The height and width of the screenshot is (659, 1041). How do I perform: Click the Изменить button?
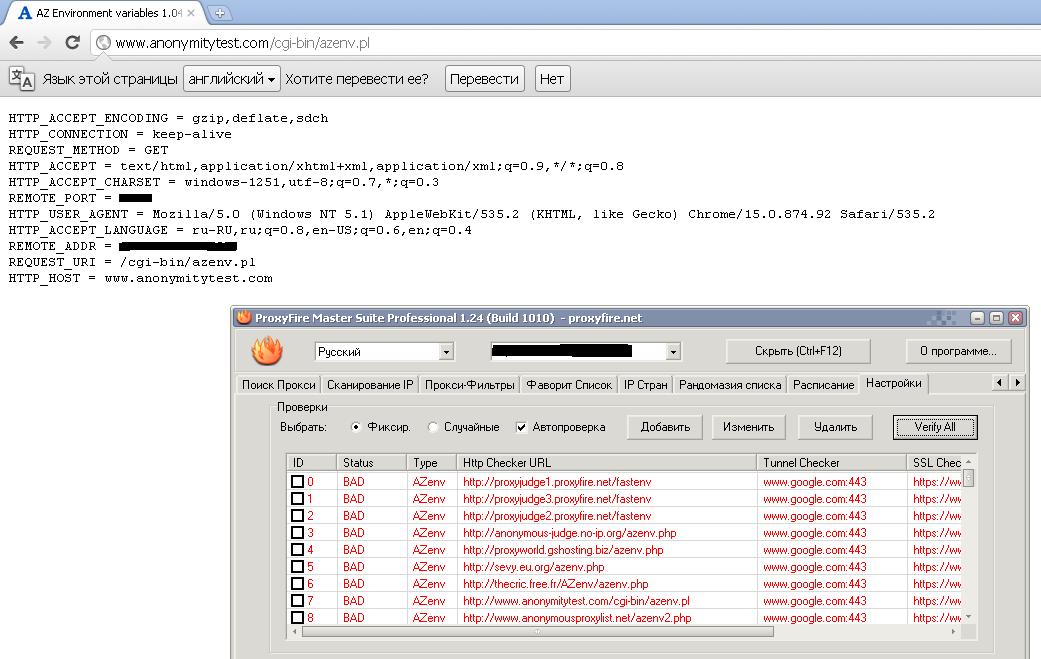point(748,427)
